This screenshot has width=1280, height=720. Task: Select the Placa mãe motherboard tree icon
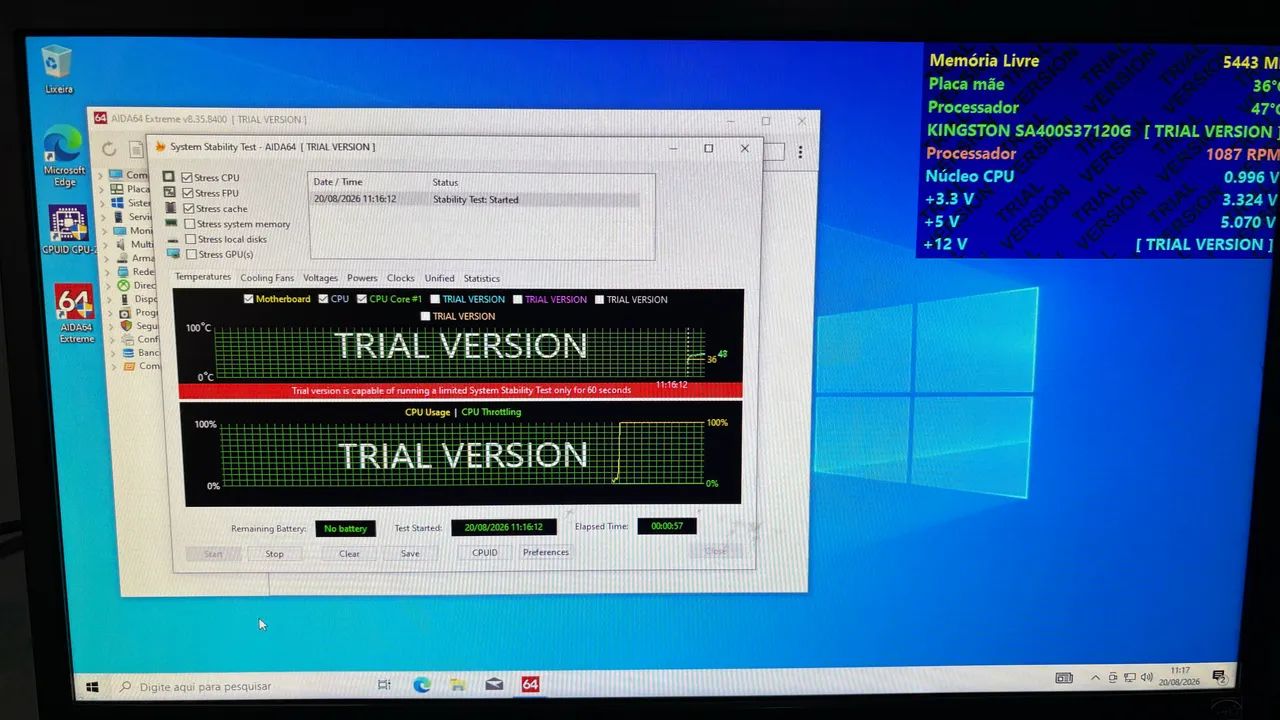116,189
